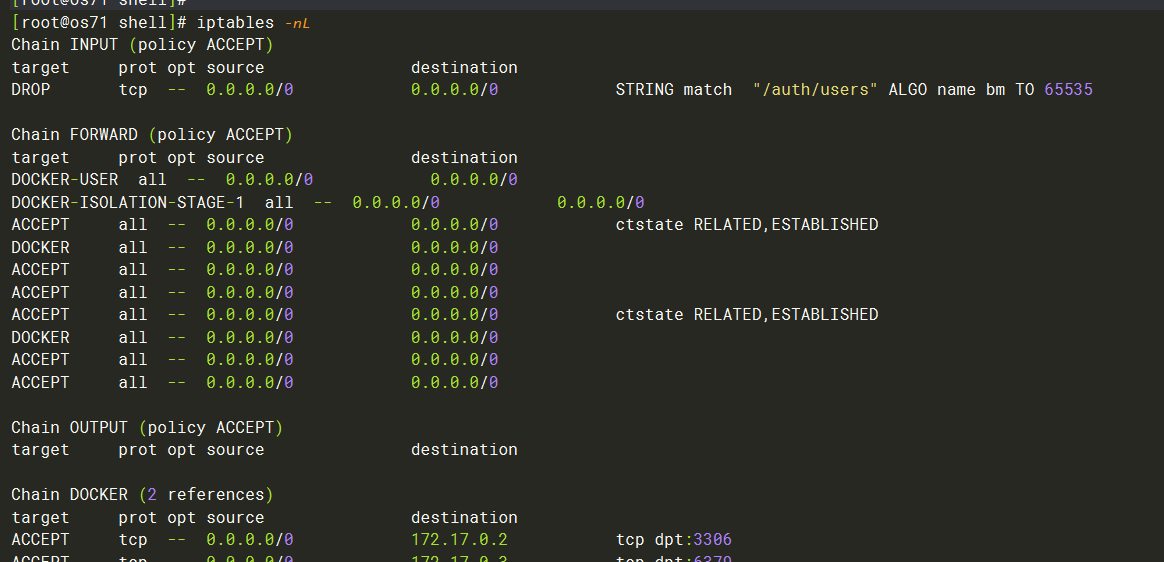Click the root@os71 shell prompt

(x=80, y=22)
